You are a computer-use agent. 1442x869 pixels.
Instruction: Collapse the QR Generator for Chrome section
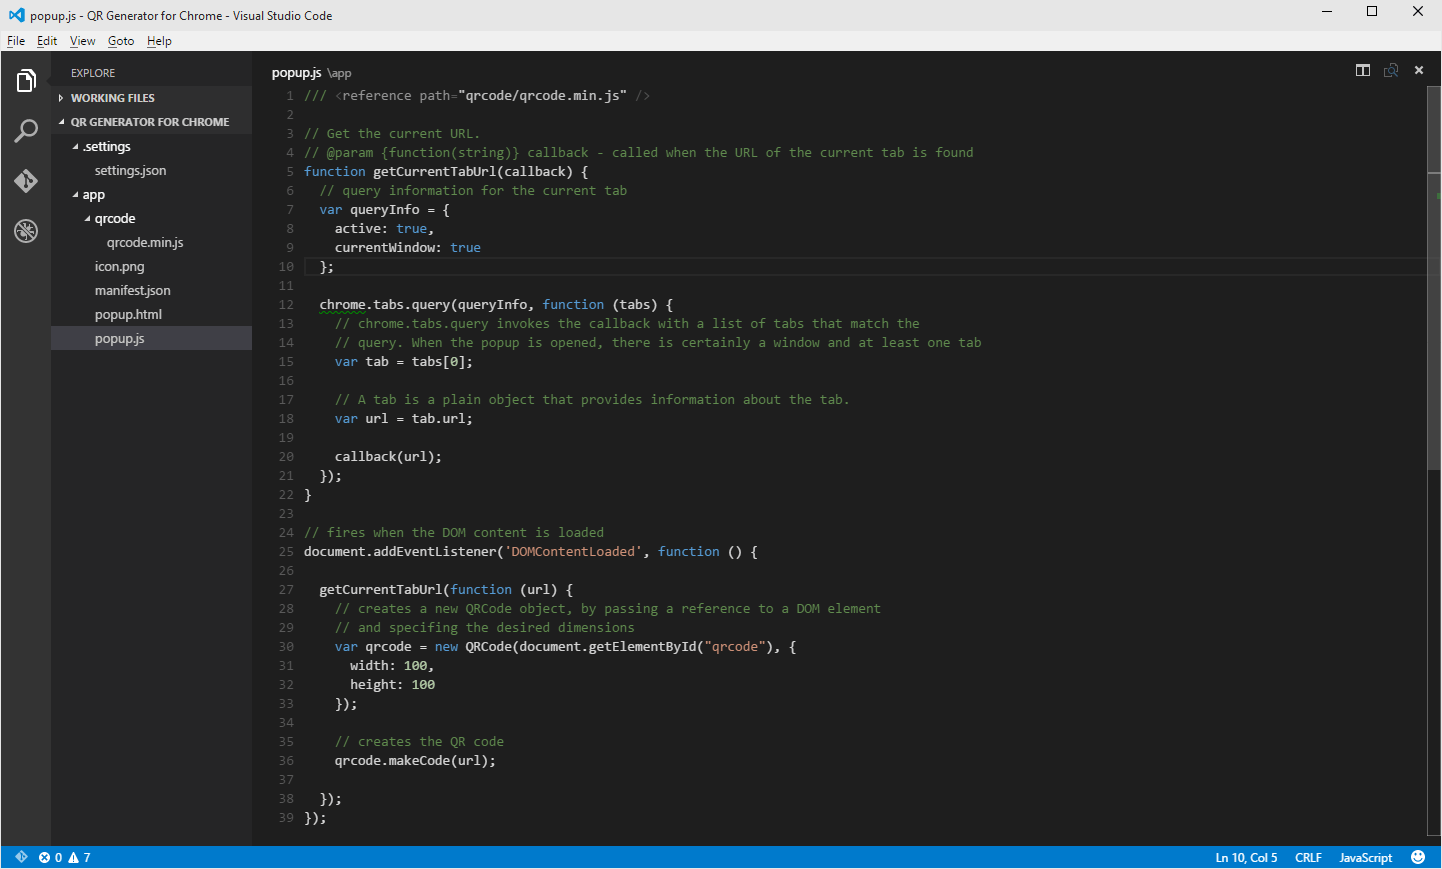(151, 122)
